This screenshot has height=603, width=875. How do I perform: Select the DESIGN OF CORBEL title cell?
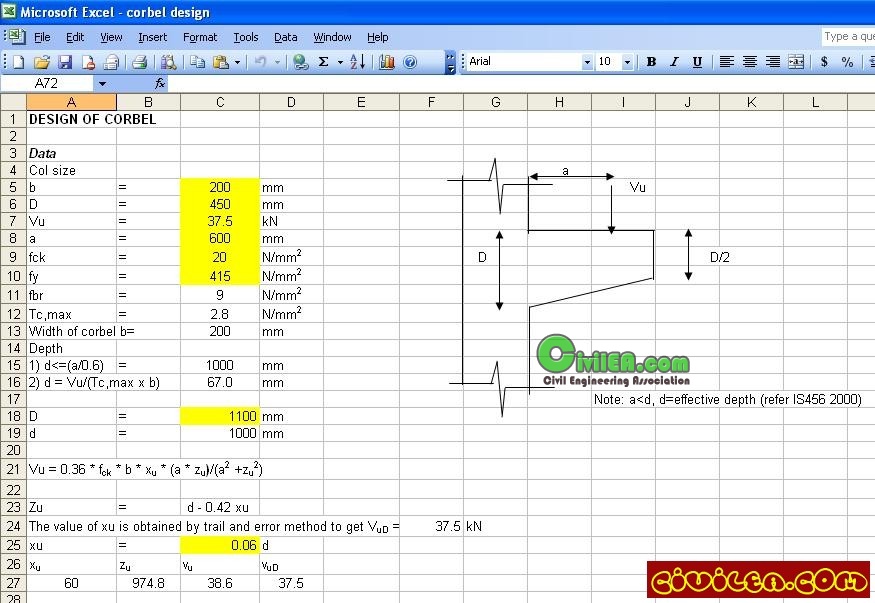coord(71,119)
